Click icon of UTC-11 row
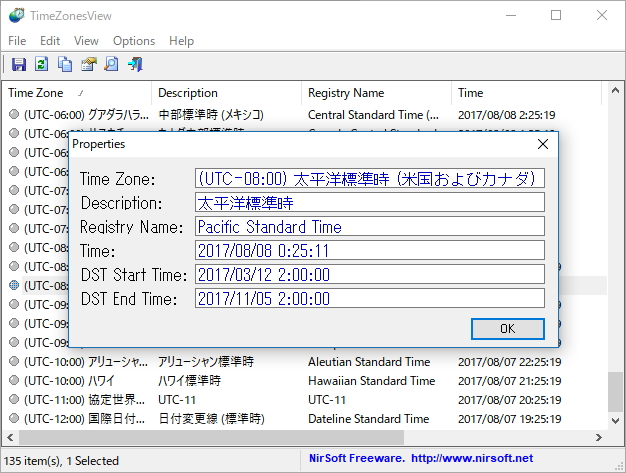Image resolution: width=626 pixels, height=473 pixels. click(14, 399)
